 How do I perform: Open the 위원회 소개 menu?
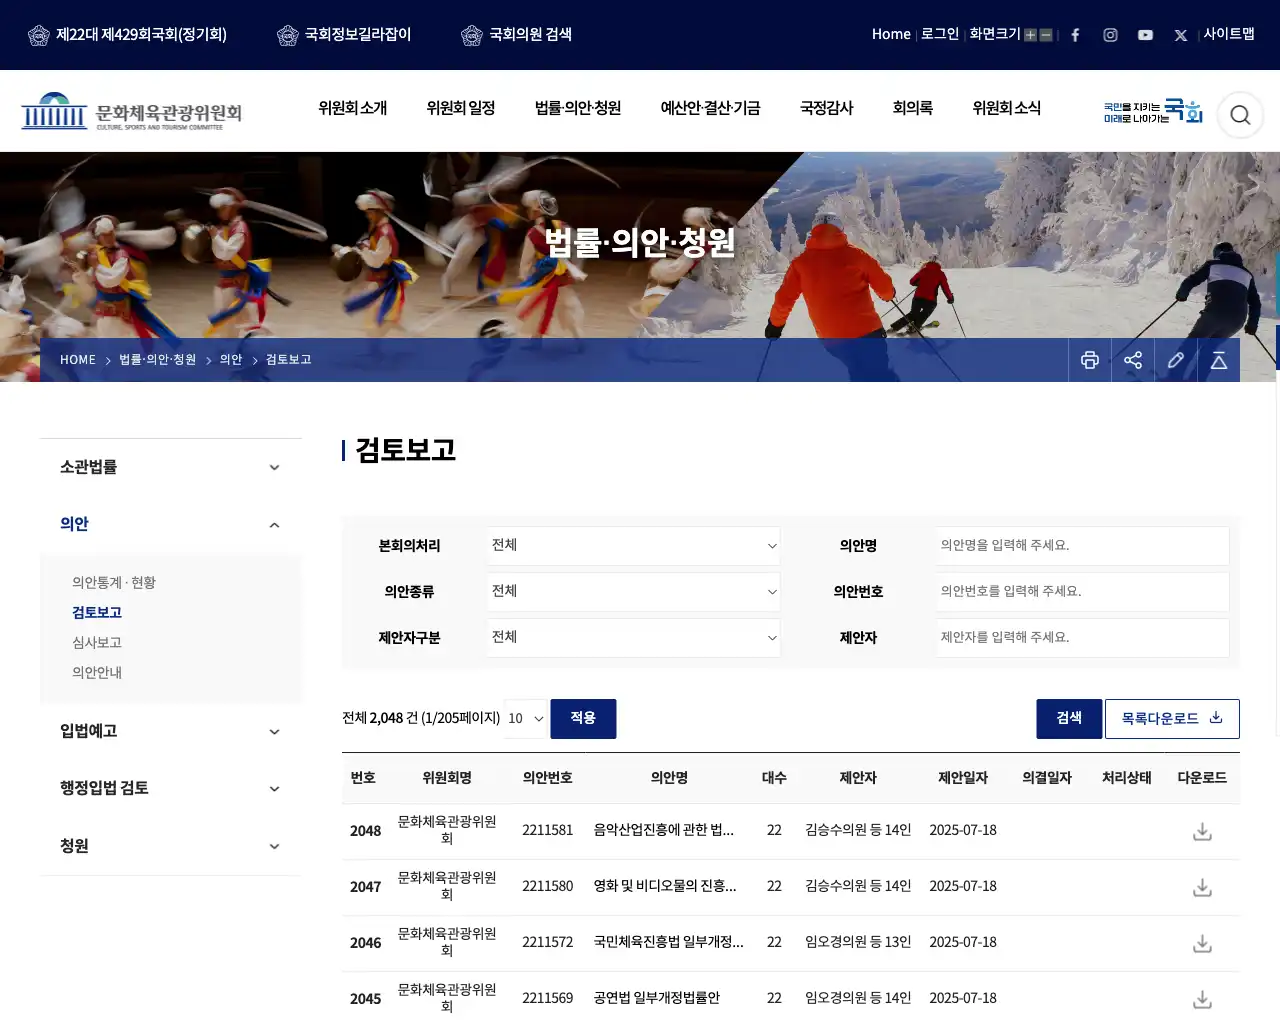click(x=352, y=108)
